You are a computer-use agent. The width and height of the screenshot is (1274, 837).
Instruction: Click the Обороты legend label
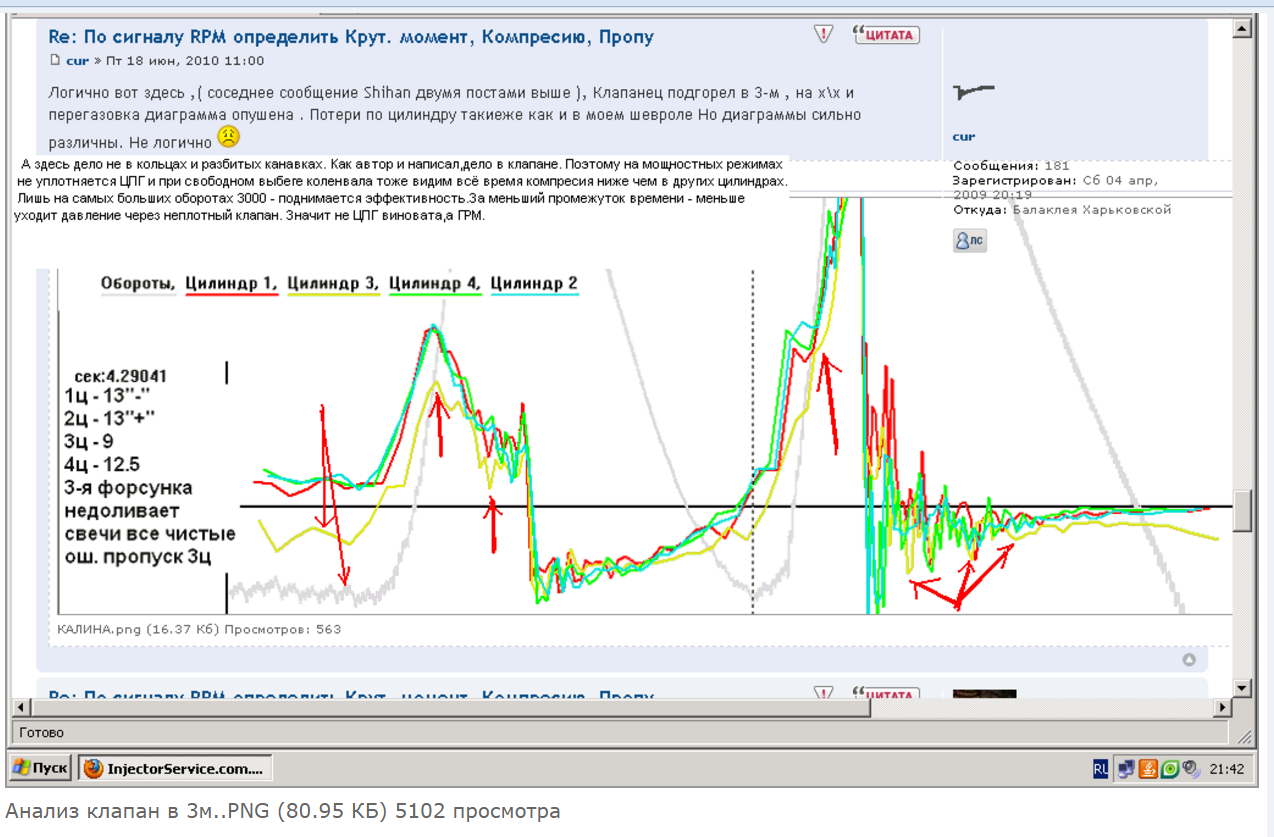coord(138,284)
